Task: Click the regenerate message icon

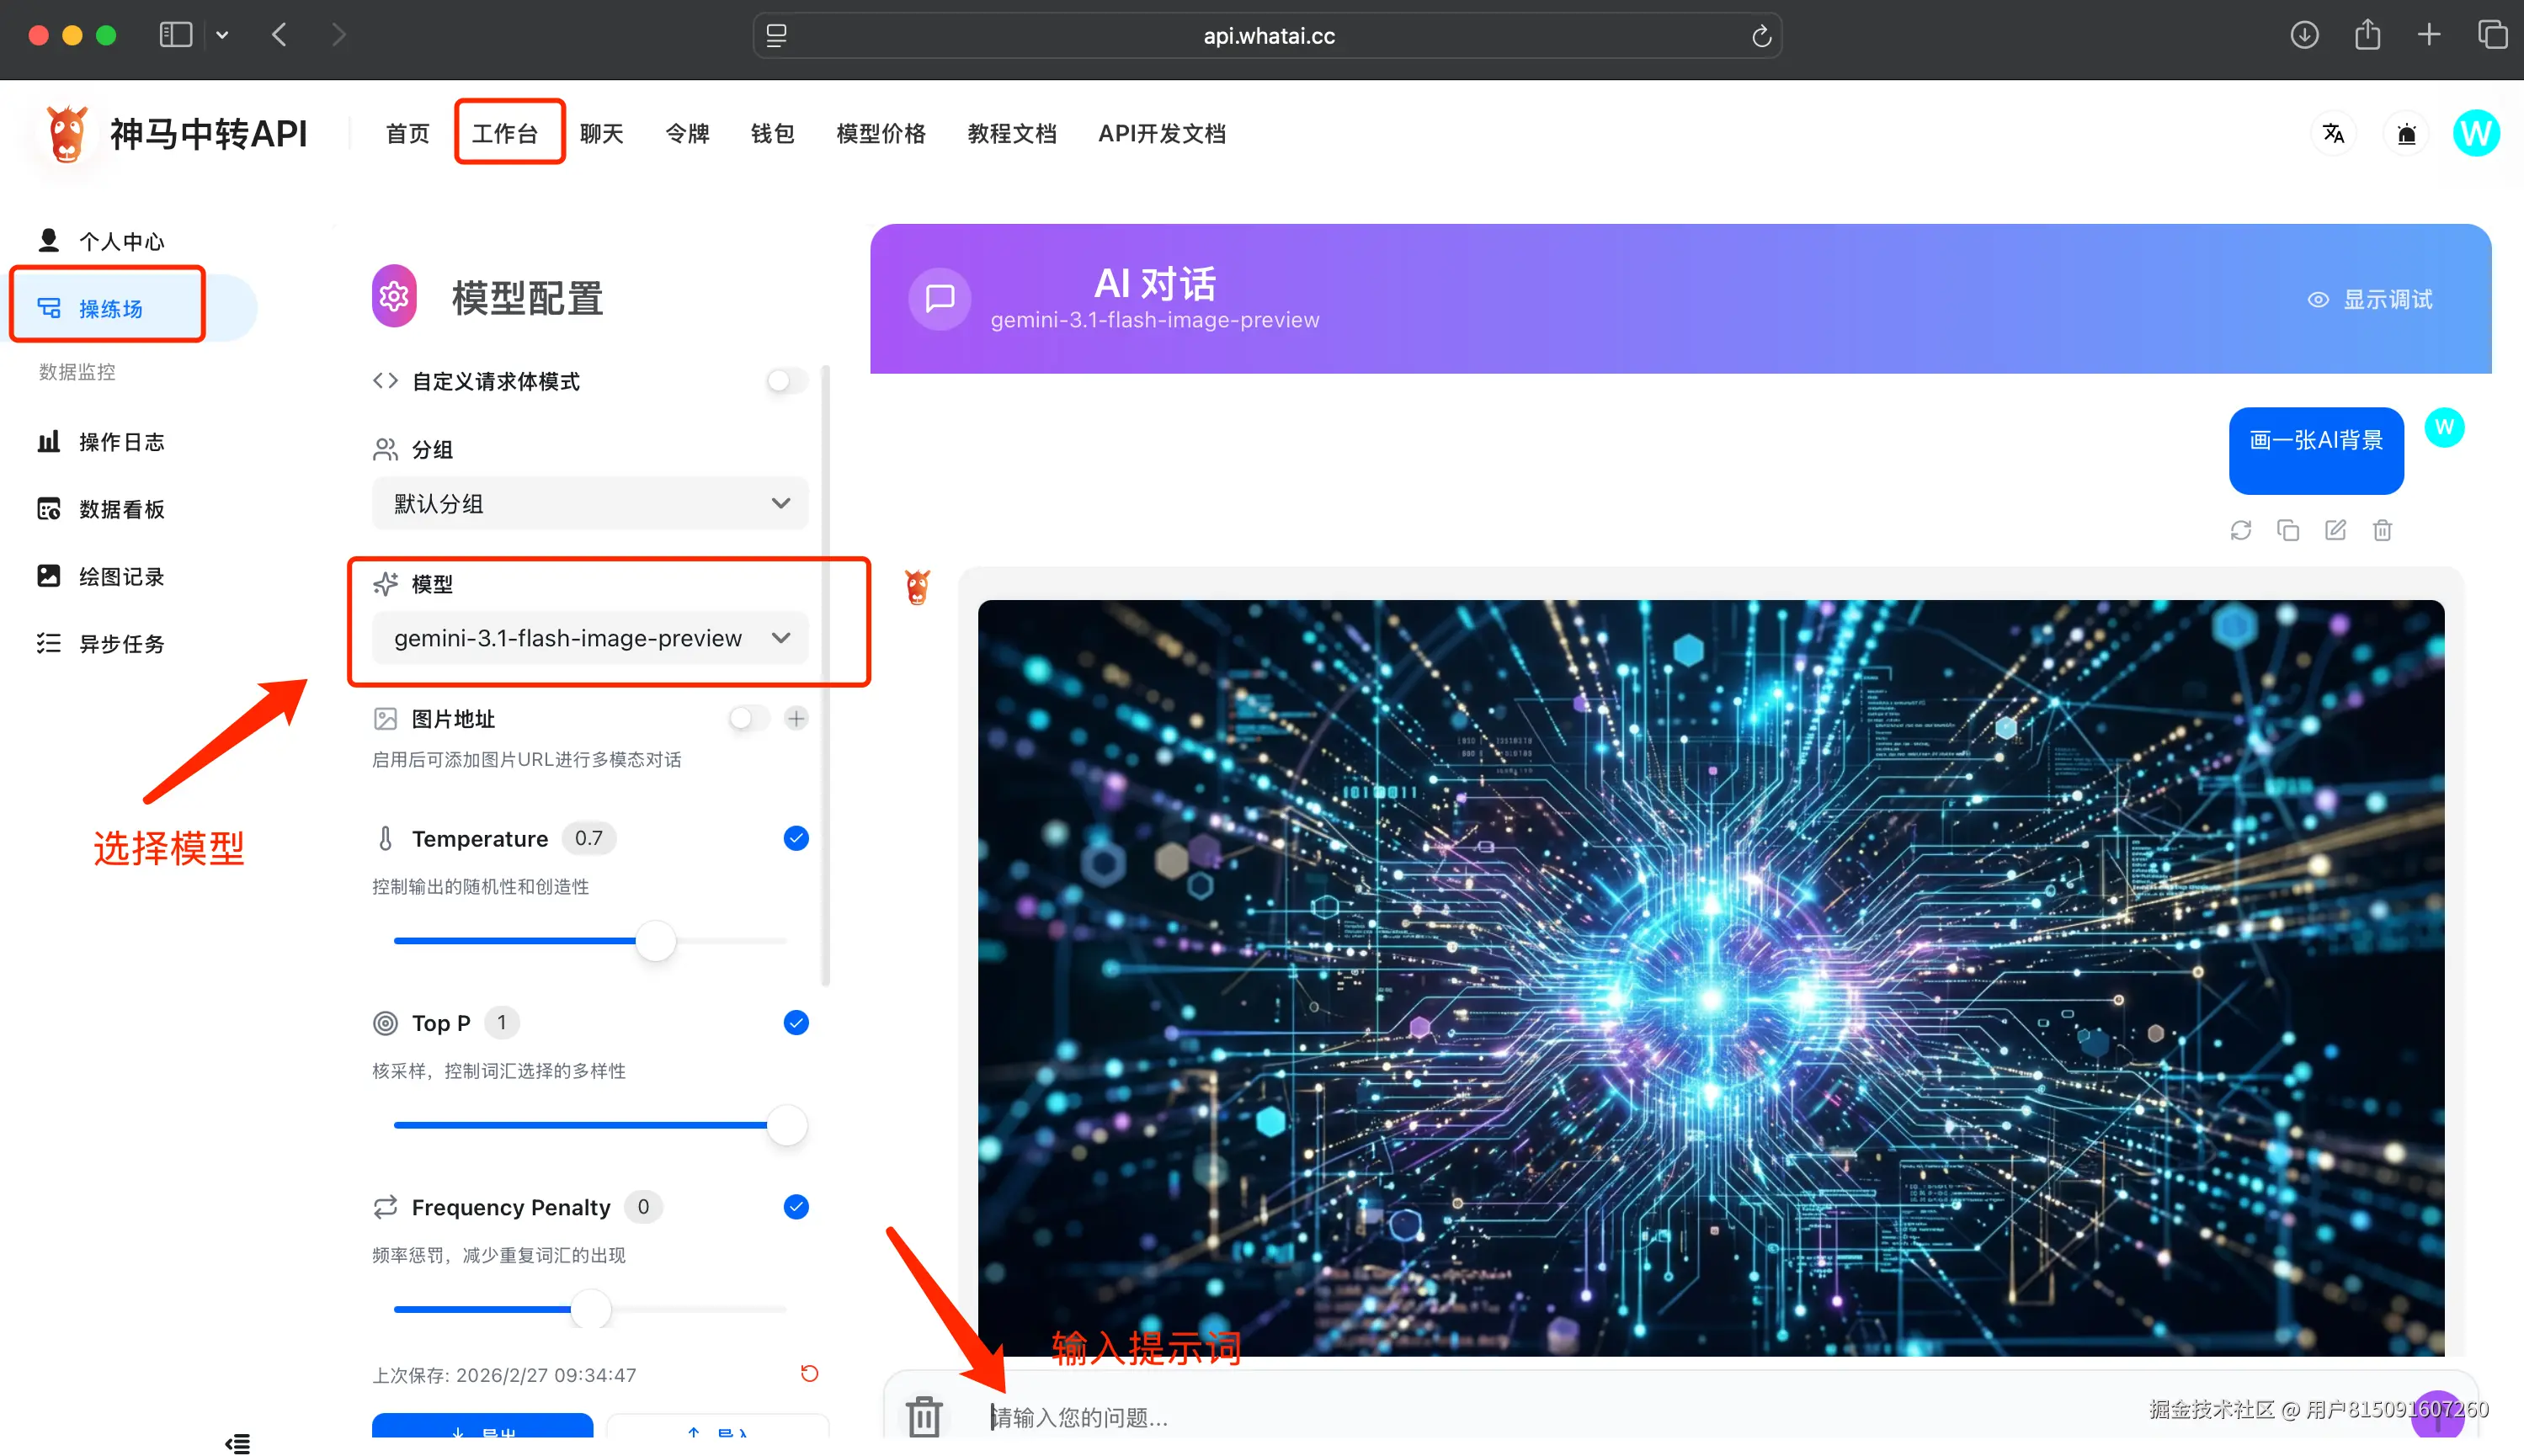Action: (2240, 530)
